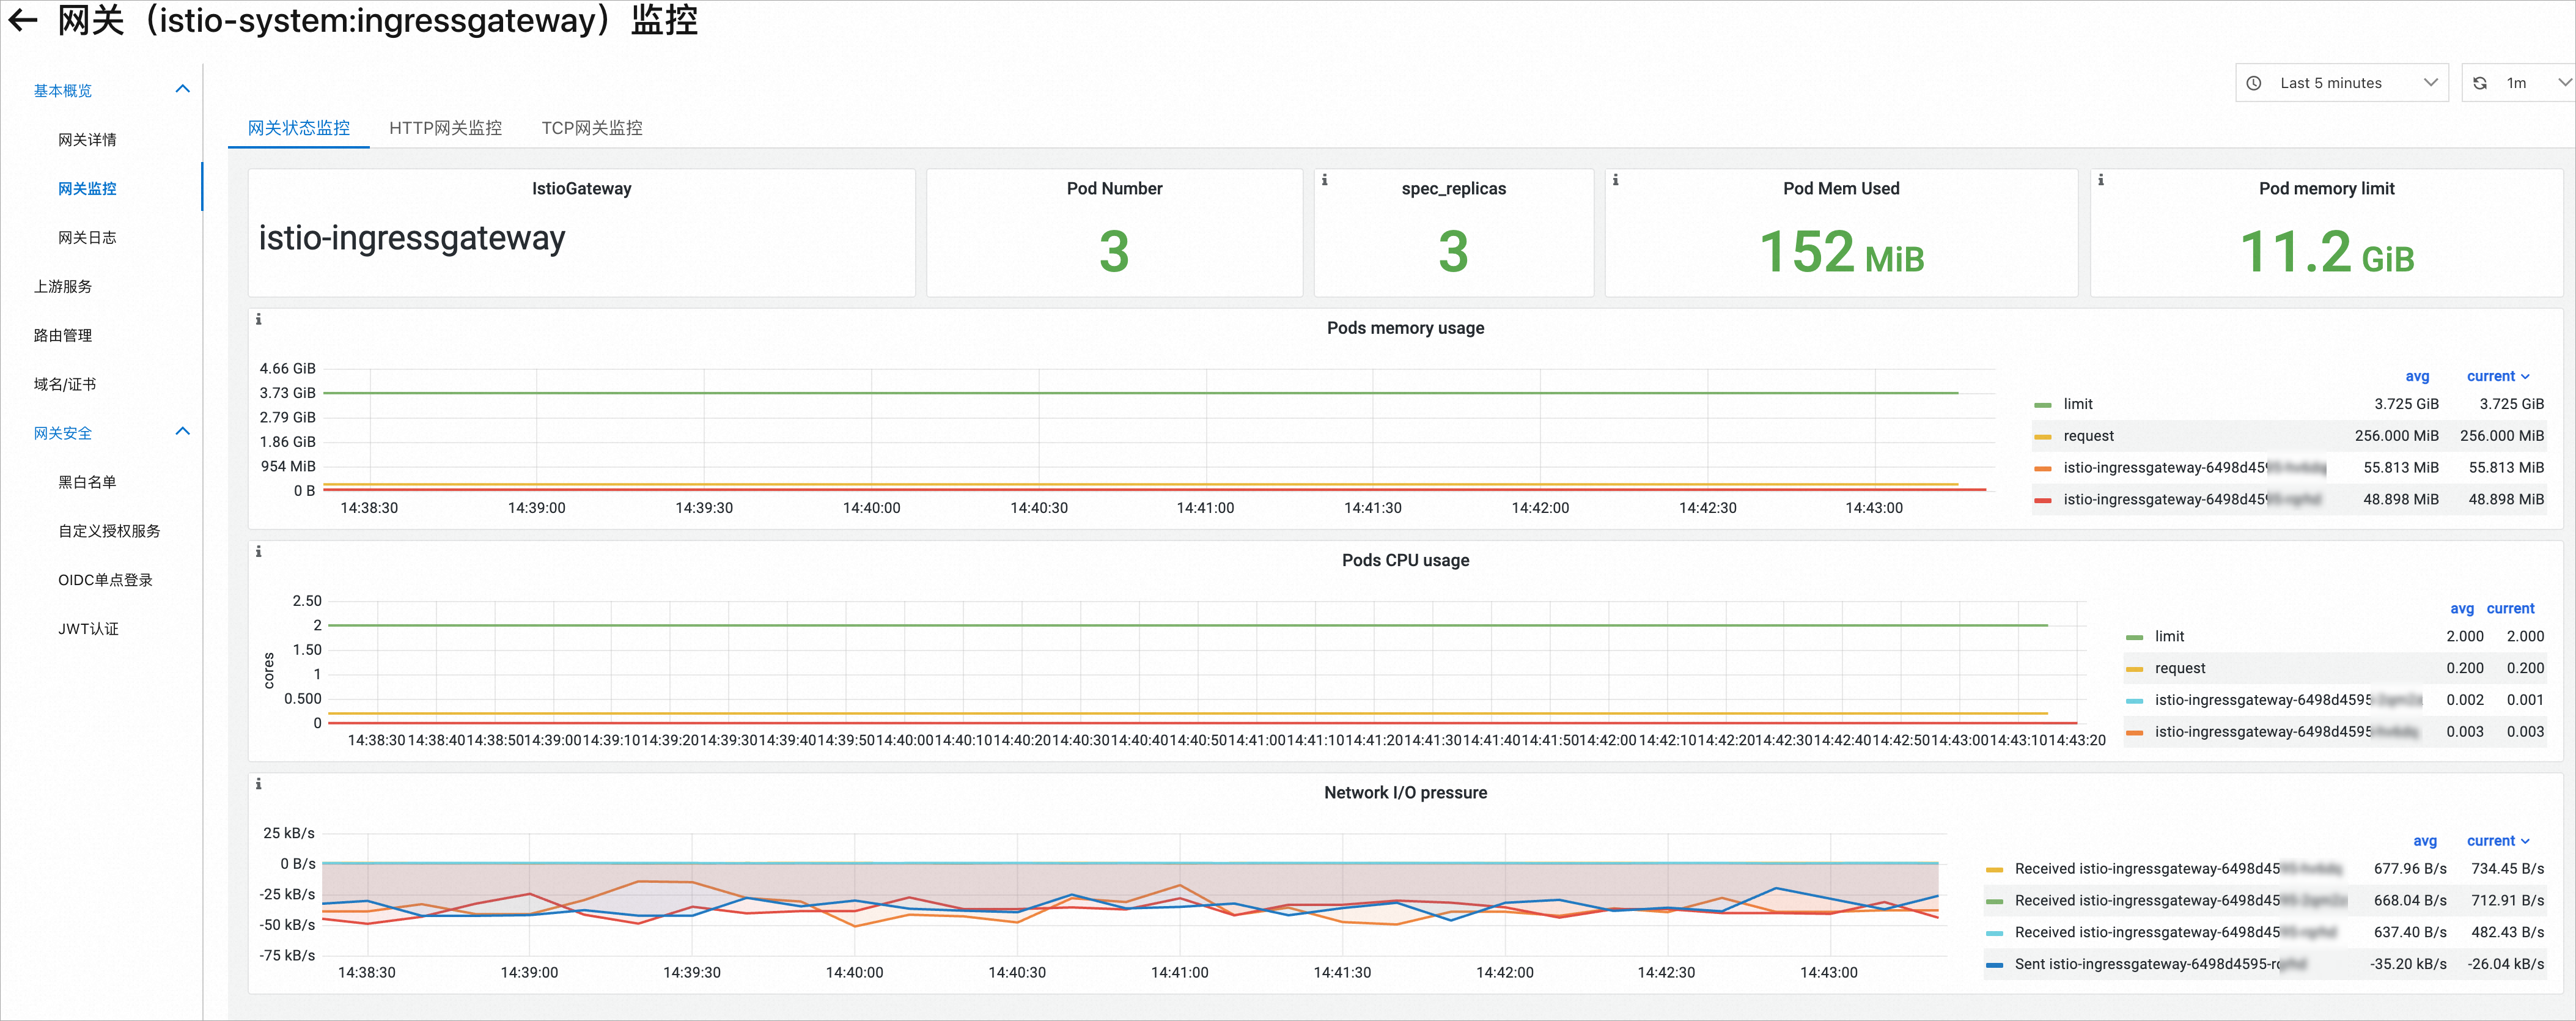Open 黑白名单 in the sidebar
The width and height of the screenshot is (2576, 1021).
[x=87, y=482]
